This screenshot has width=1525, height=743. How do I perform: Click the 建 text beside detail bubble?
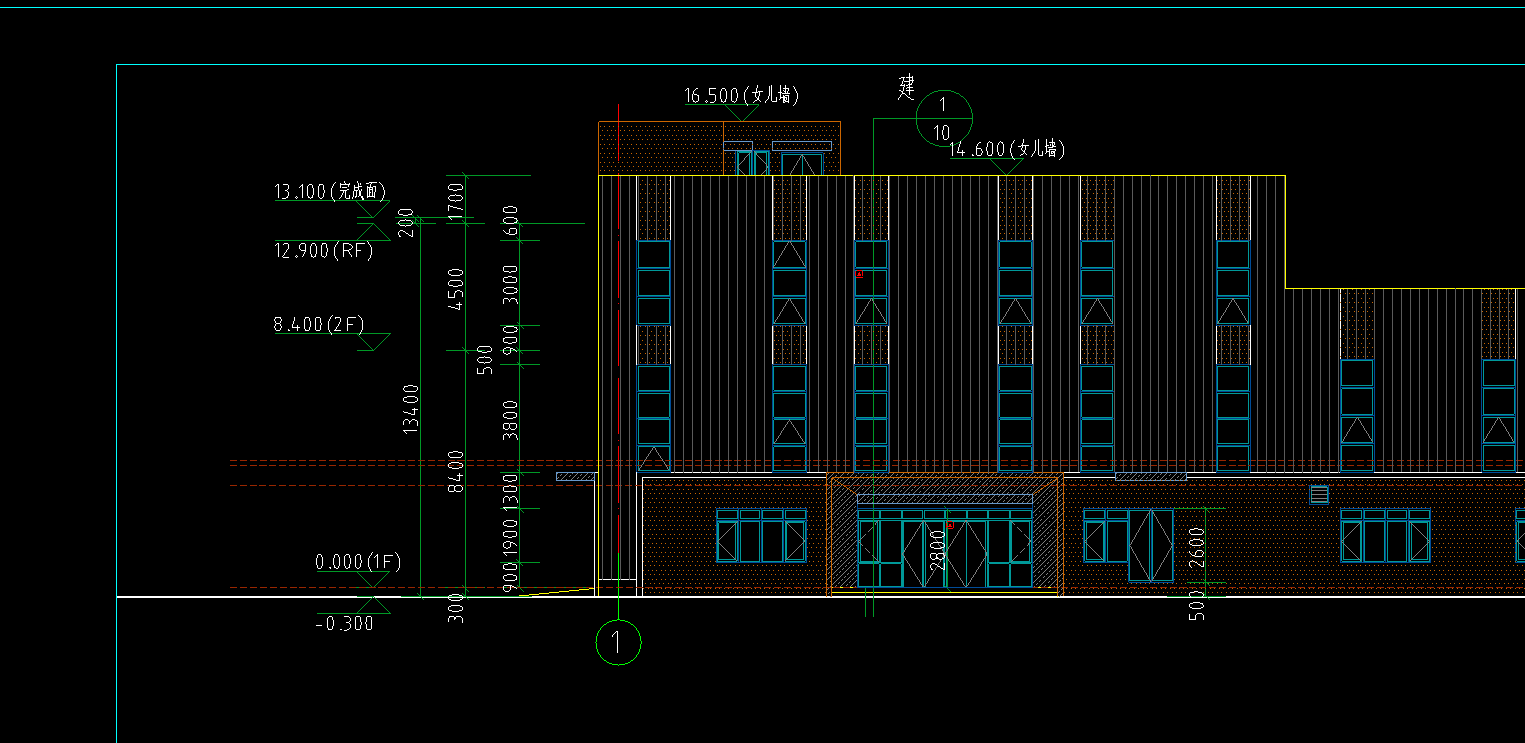906,87
